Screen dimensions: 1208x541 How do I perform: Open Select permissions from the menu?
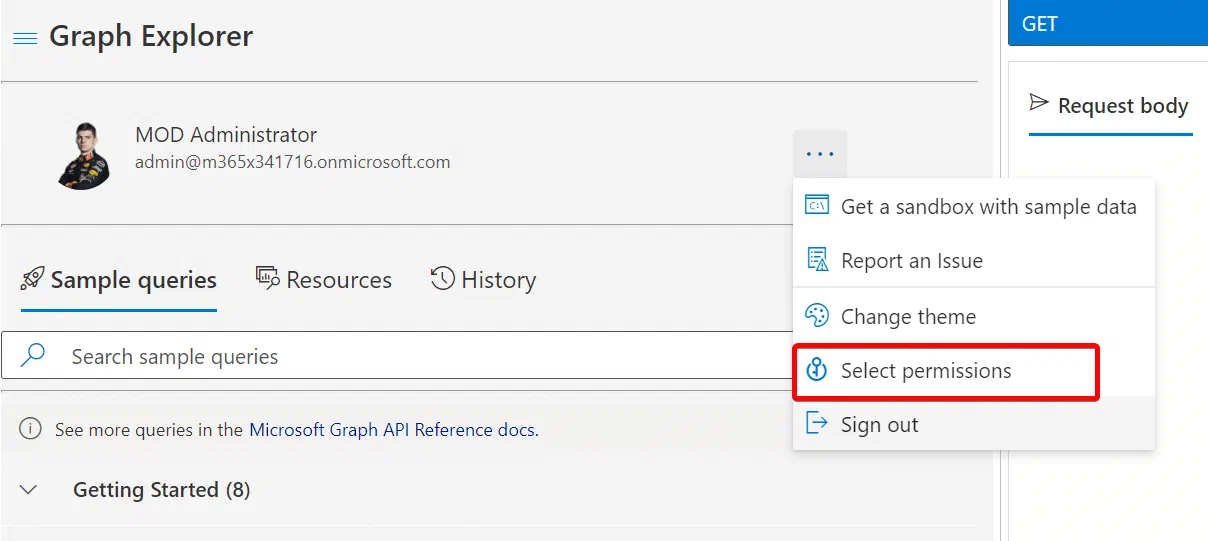pos(974,371)
